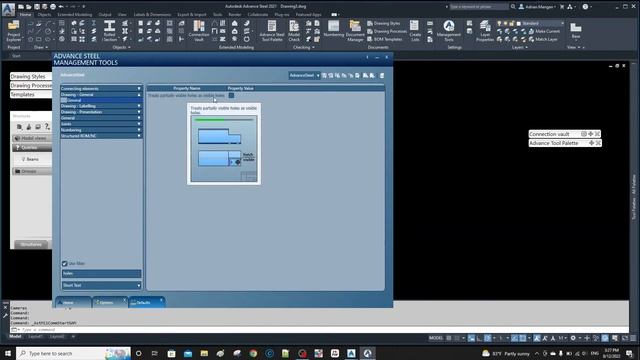Click the last icon in Management Tools toolbar
640x360 pixels.
tap(382, 76)
